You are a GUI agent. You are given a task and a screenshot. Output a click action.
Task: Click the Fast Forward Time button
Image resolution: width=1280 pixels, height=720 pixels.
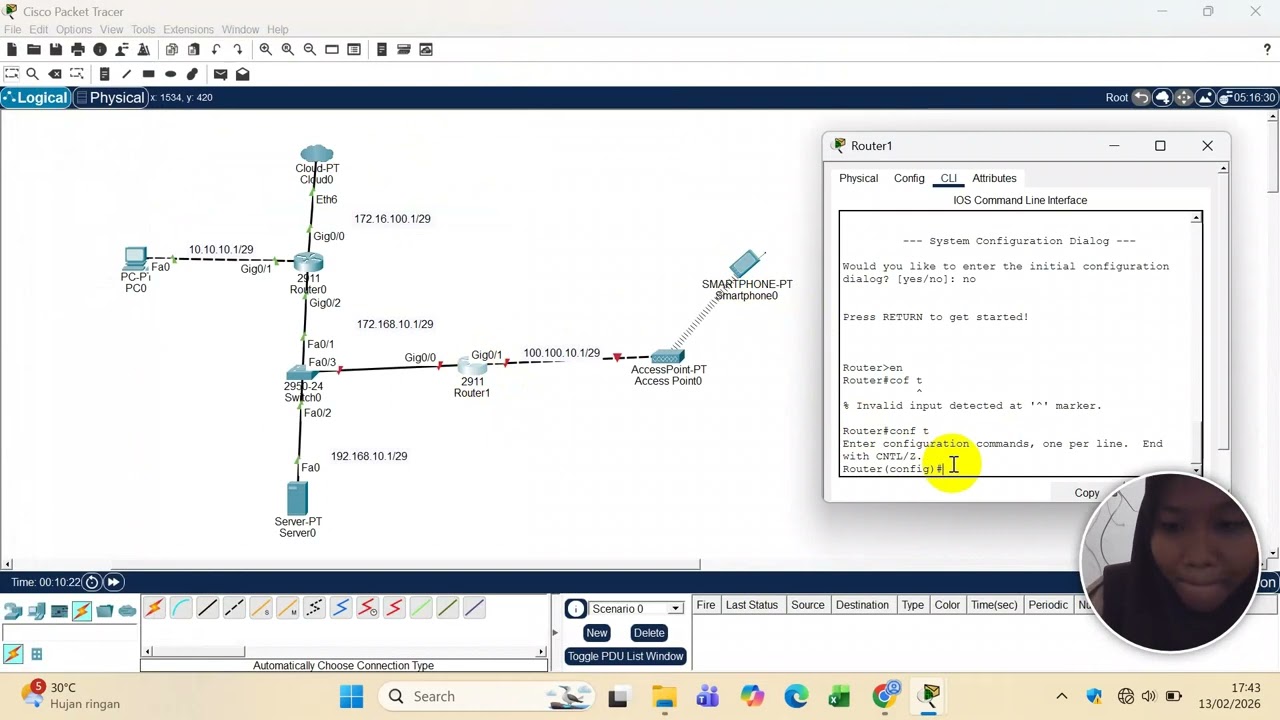pyautogui.click(x=113, y=582)
